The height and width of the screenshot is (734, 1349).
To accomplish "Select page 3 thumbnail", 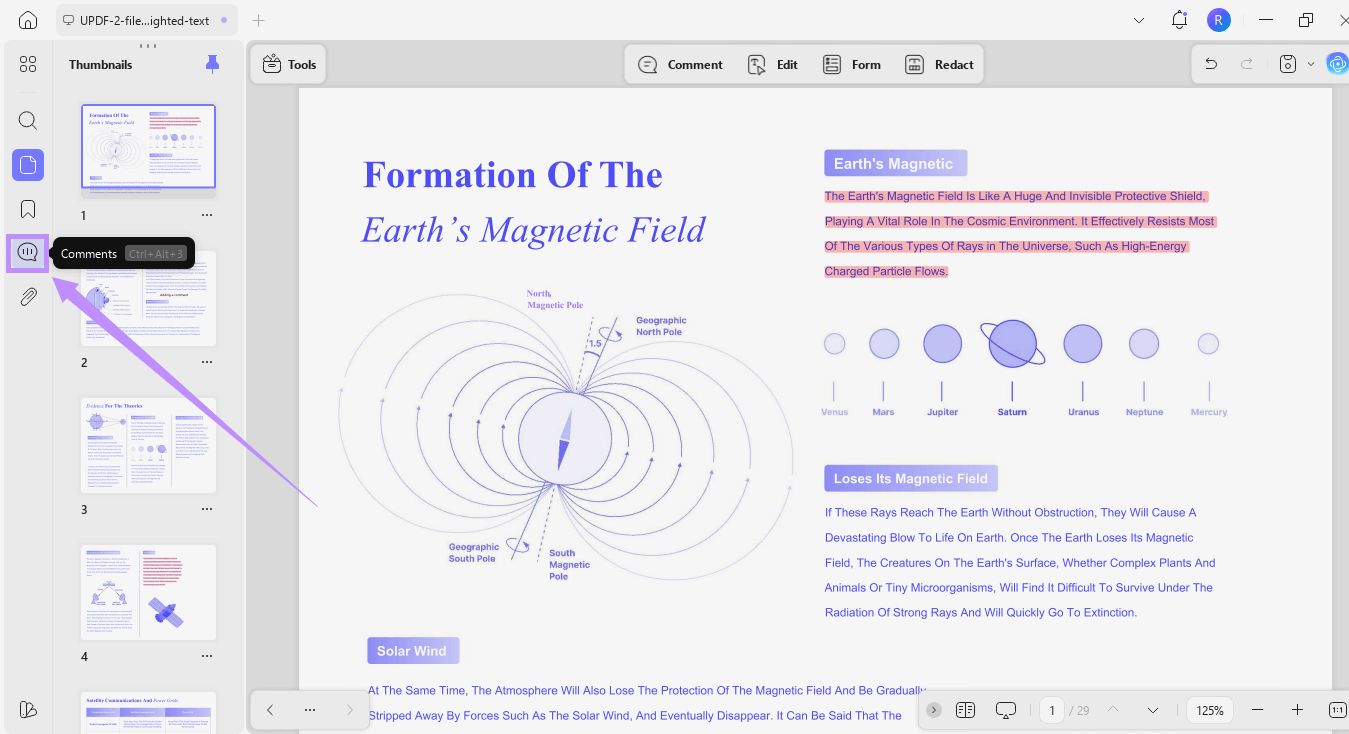I will (x=148, y=445).
